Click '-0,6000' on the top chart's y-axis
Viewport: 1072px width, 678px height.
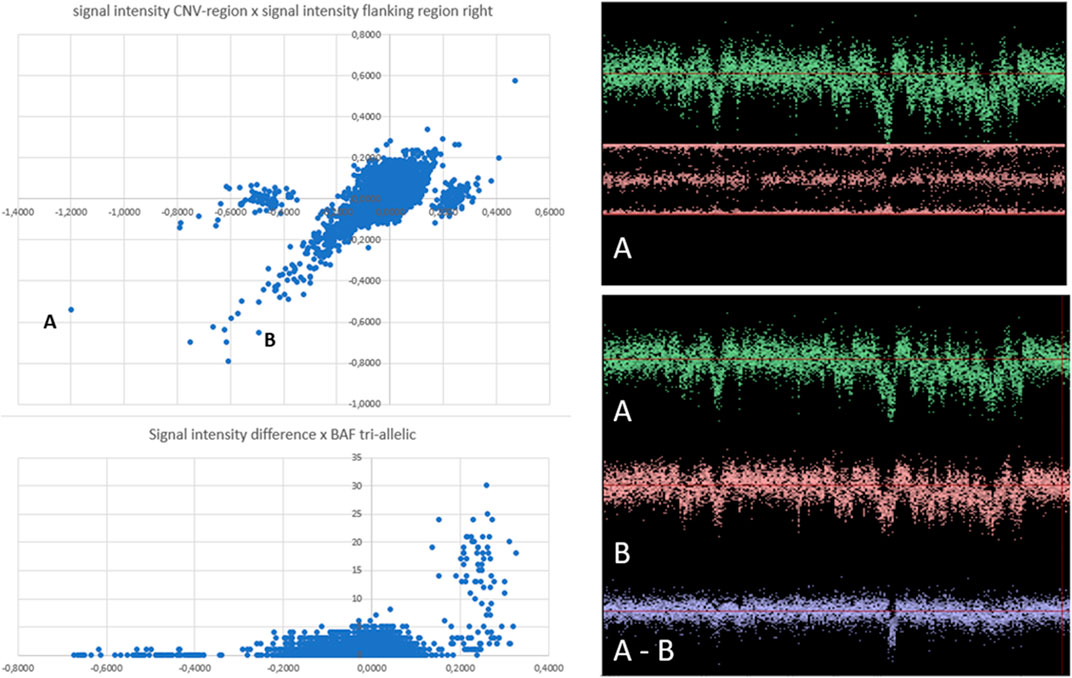click(x=365, y=322)
